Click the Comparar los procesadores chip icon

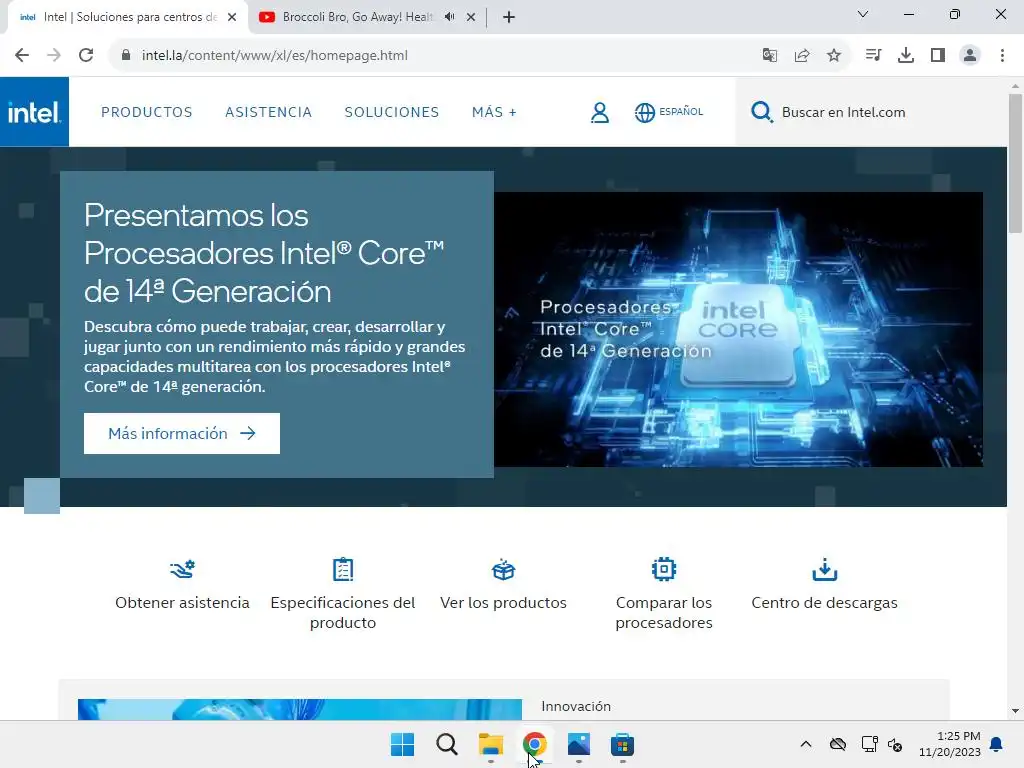tap(664, 569)
